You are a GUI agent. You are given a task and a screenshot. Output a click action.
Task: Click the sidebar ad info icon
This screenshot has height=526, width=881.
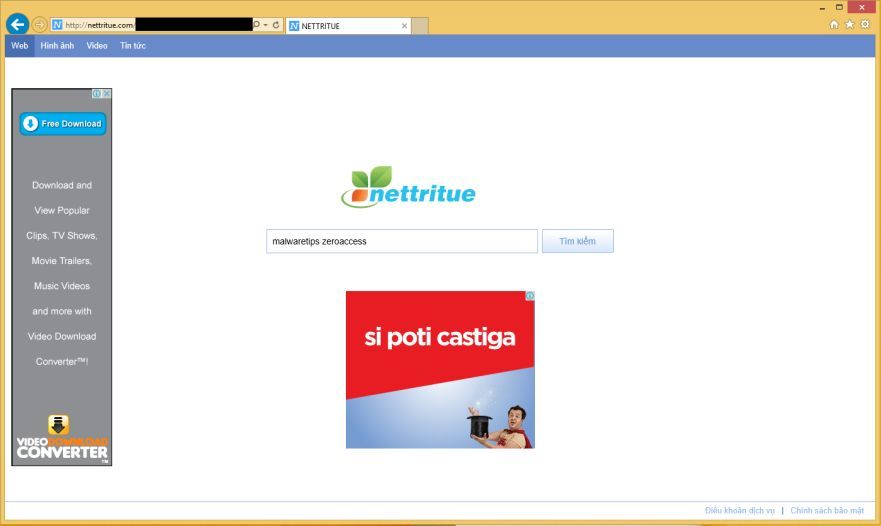pyautogui.click(x=97, y=94)
